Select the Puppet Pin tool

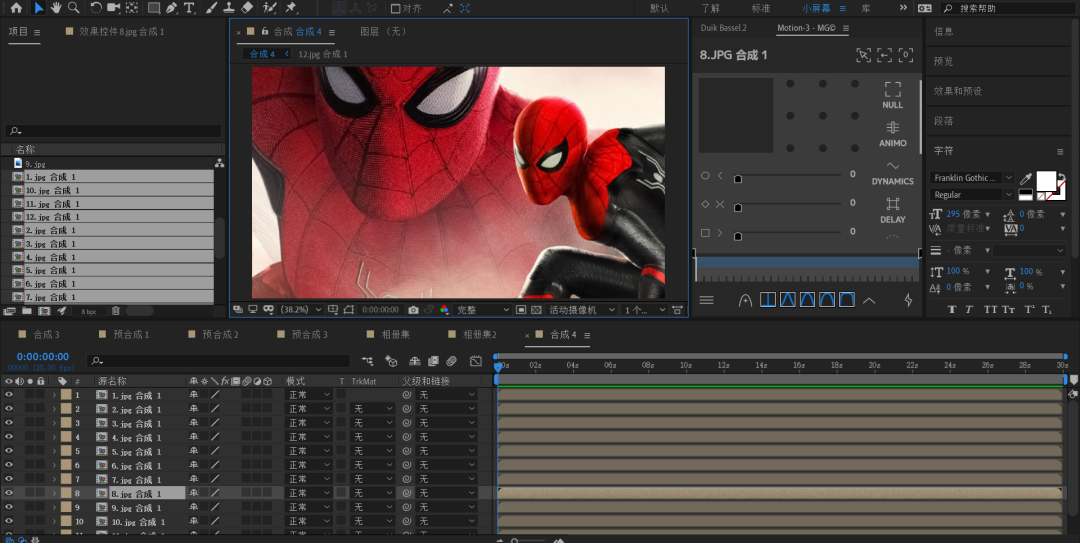[x=291, y=8]
